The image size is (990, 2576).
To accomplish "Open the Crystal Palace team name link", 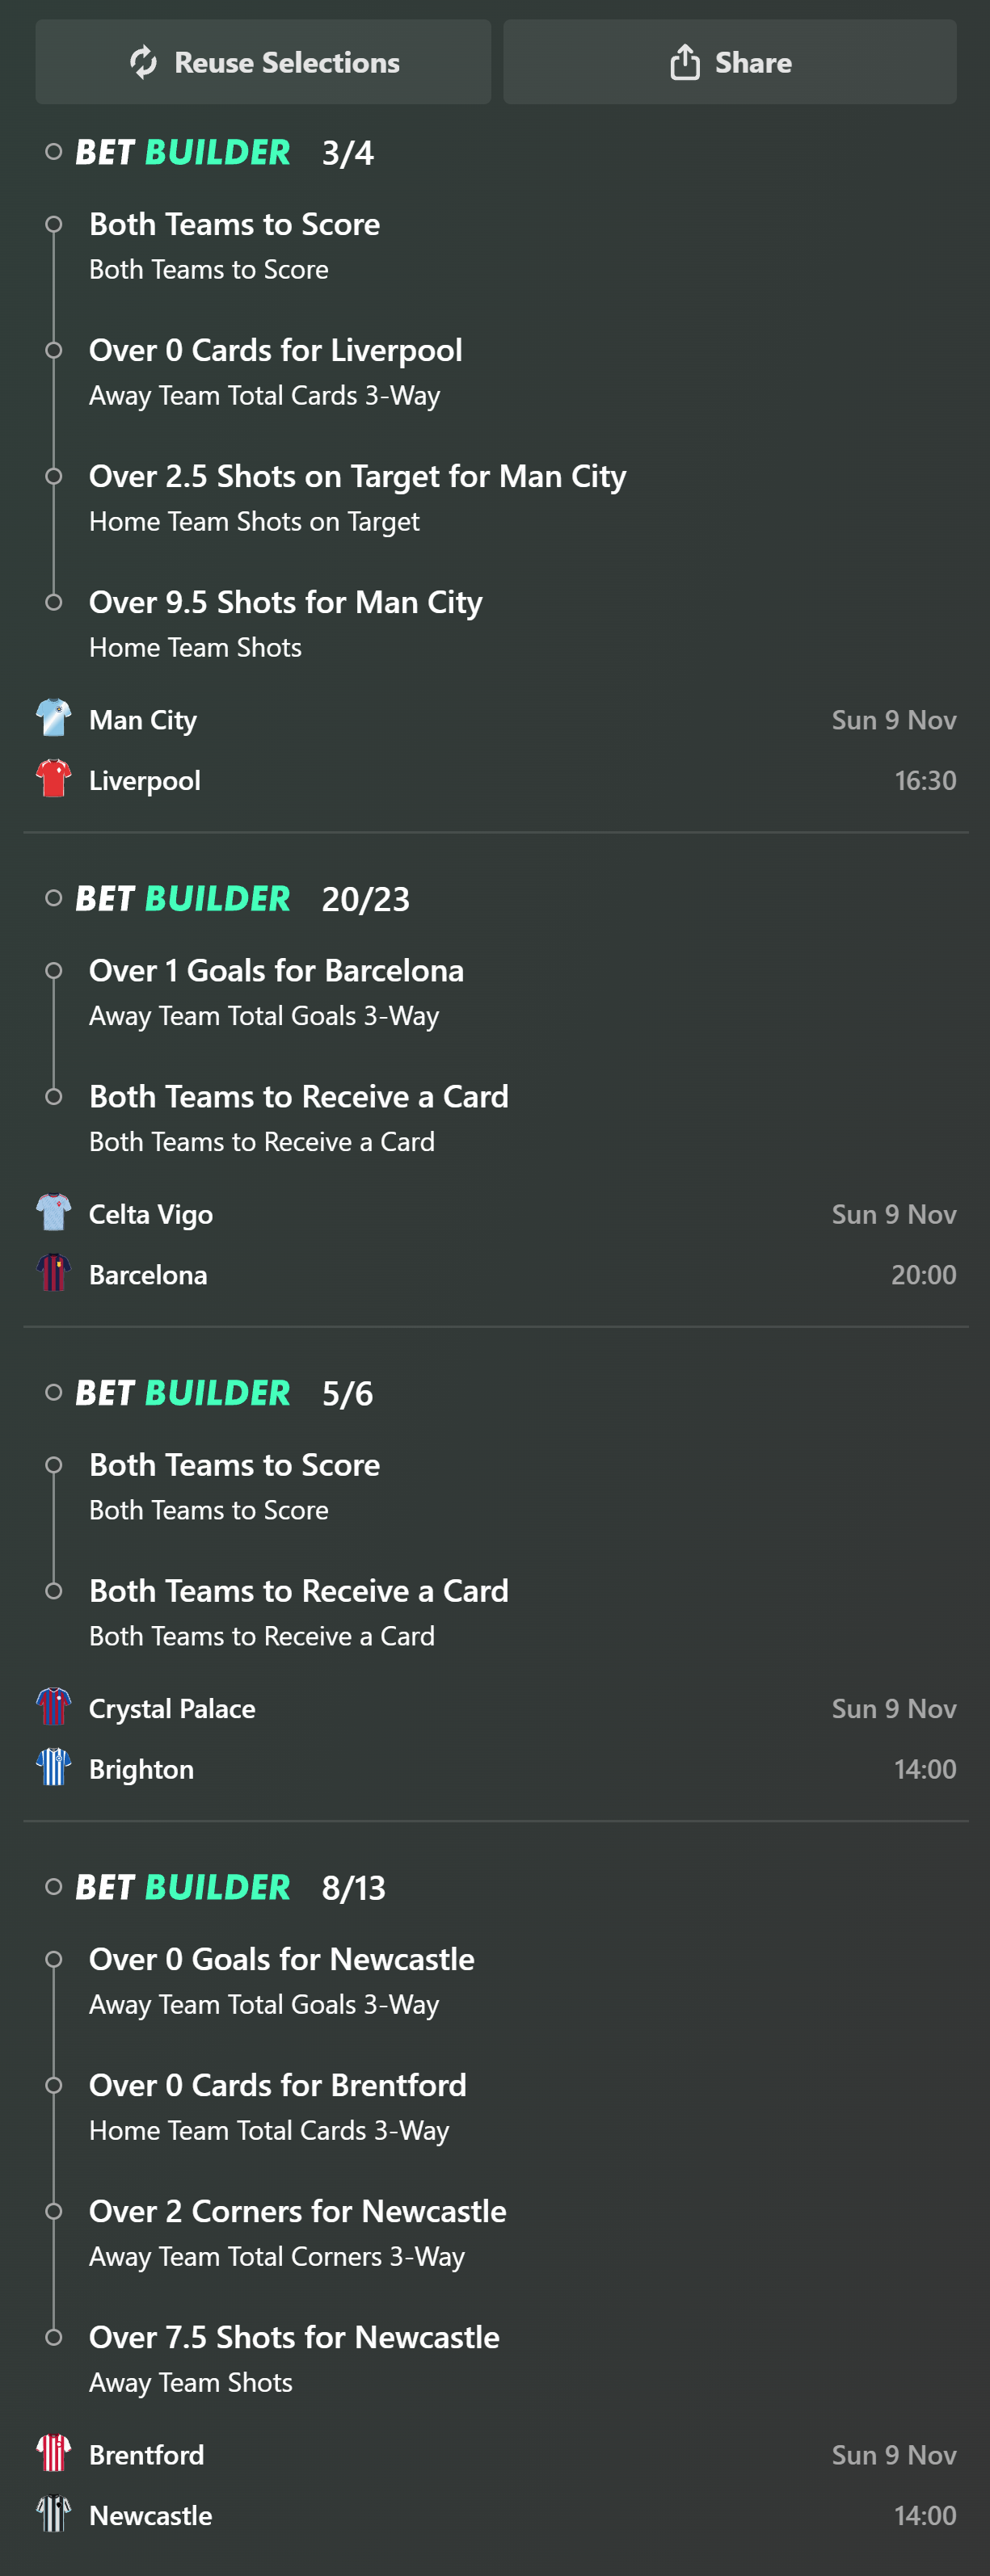I will click(172, 1708).
